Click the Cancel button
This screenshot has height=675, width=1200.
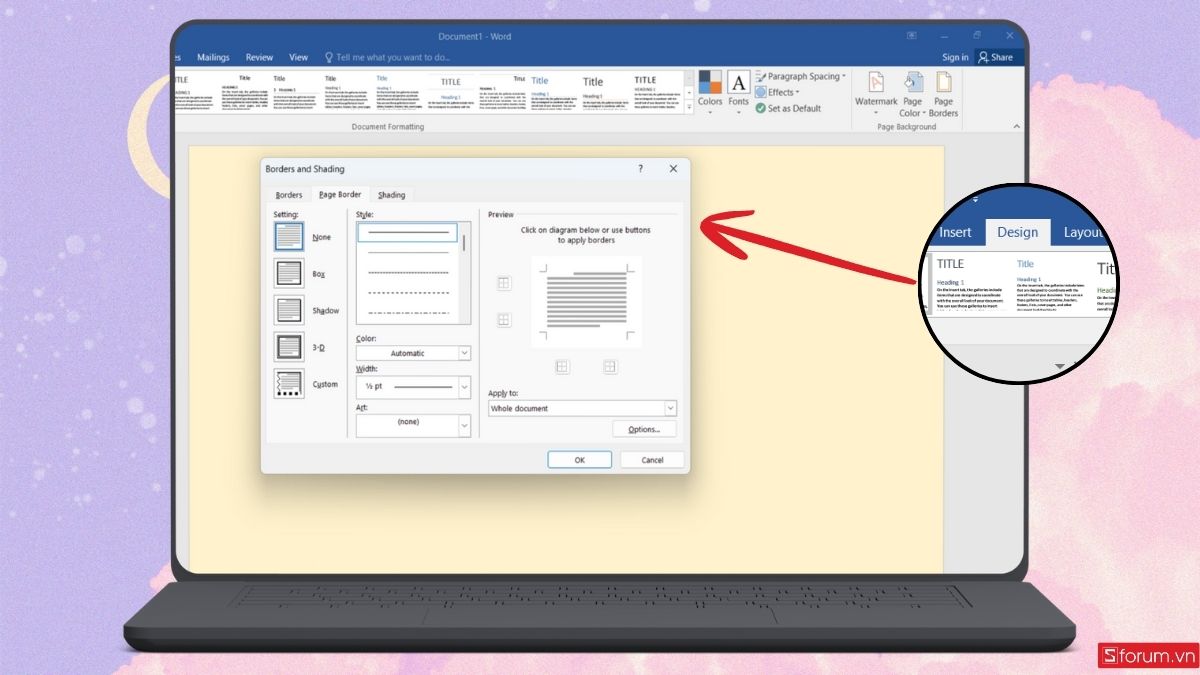pos(652,460)
